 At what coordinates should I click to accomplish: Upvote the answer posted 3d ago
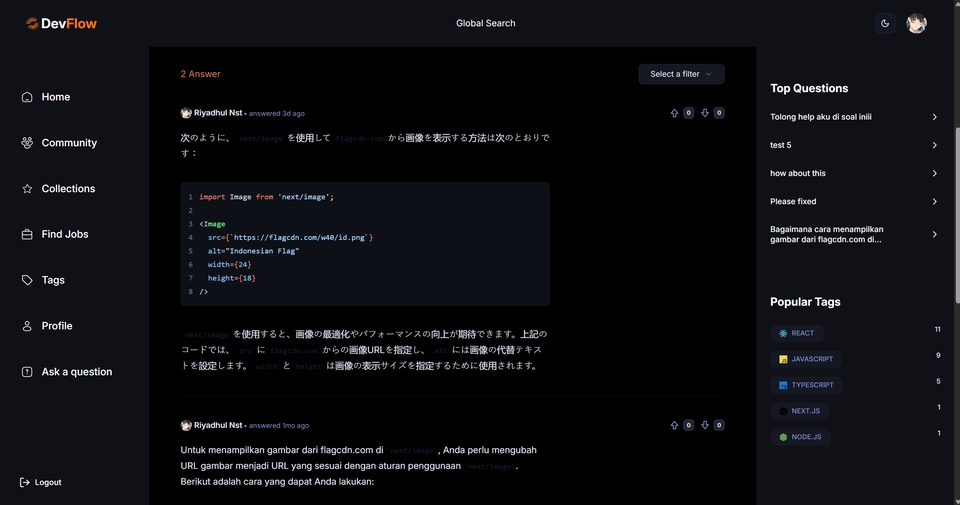tap(674, 113)
